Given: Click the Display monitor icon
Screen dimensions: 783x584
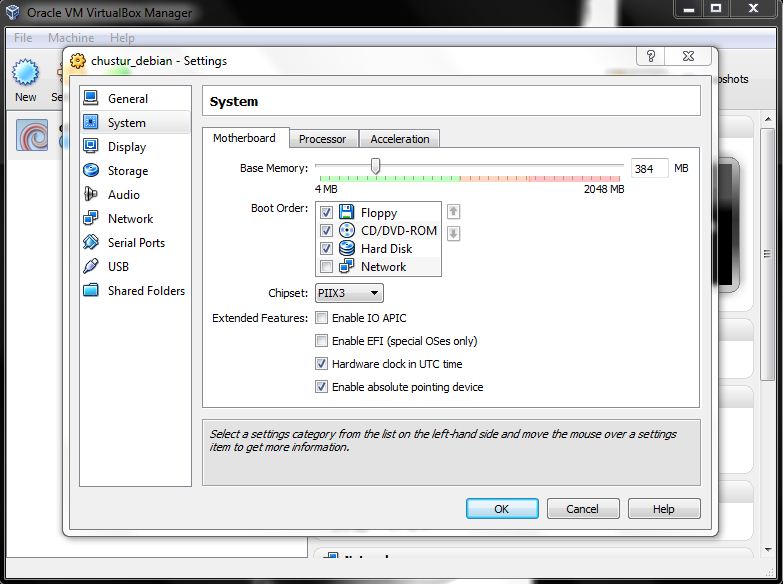Looking at the screenshot, I should (x=91, y=146).
